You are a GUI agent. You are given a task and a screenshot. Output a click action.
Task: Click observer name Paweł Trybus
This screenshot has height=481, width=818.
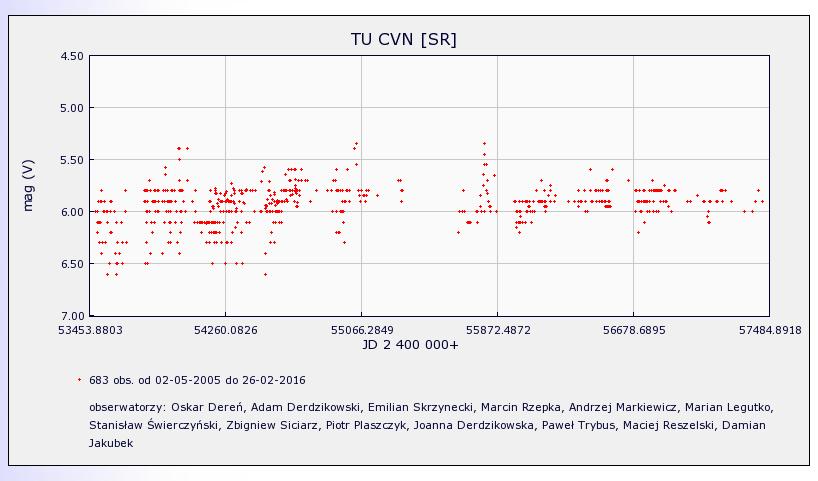(578, 425)
